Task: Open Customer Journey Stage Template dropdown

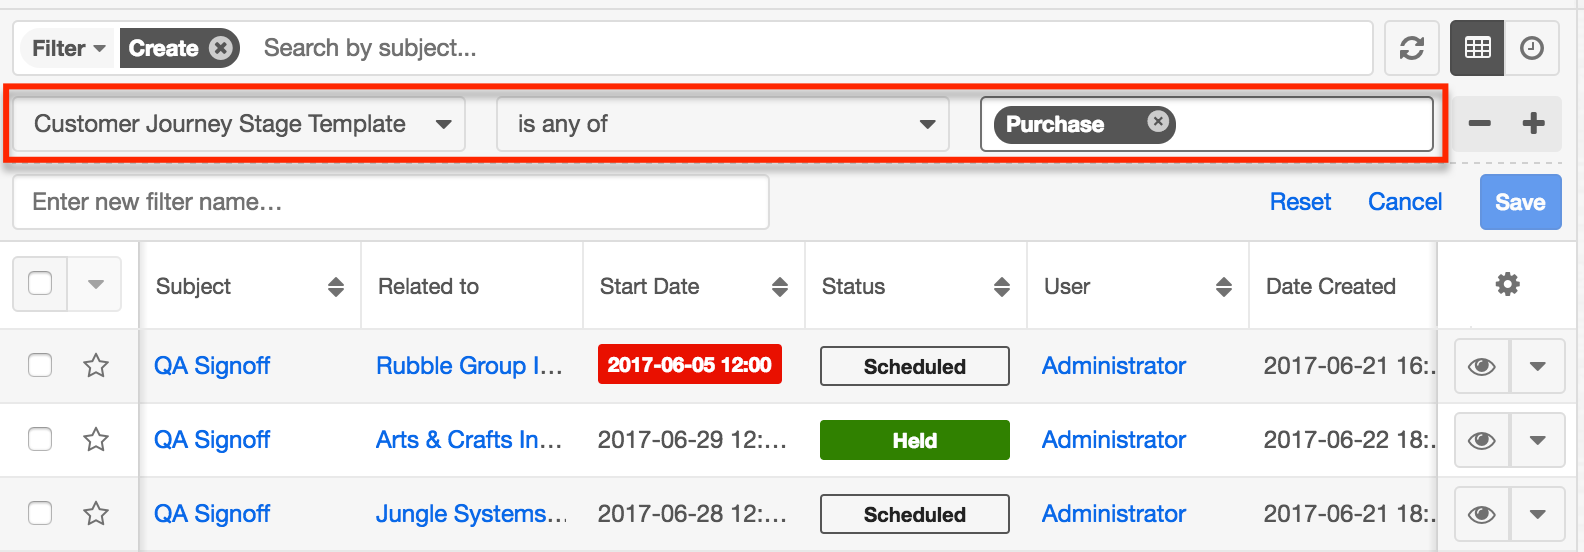Action: (239, 124)
